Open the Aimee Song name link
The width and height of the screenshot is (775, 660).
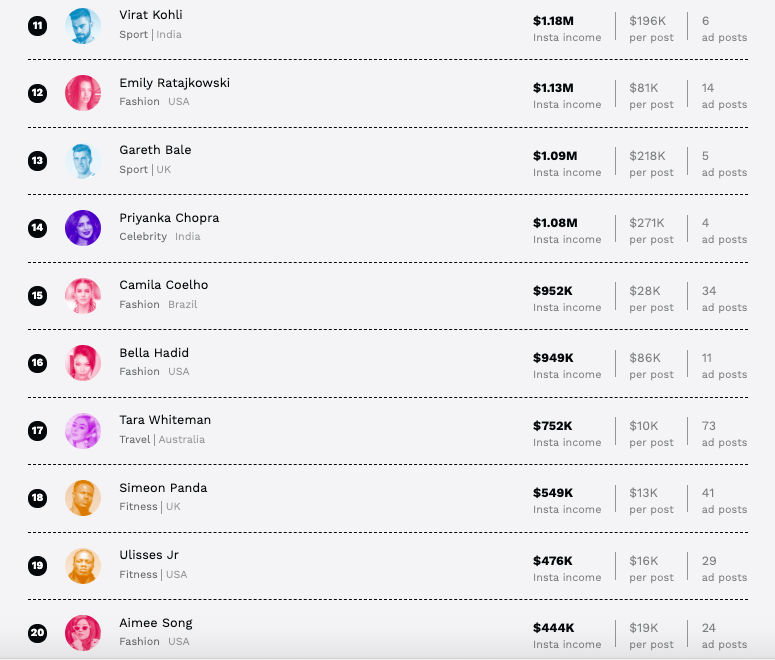(156, 623)
